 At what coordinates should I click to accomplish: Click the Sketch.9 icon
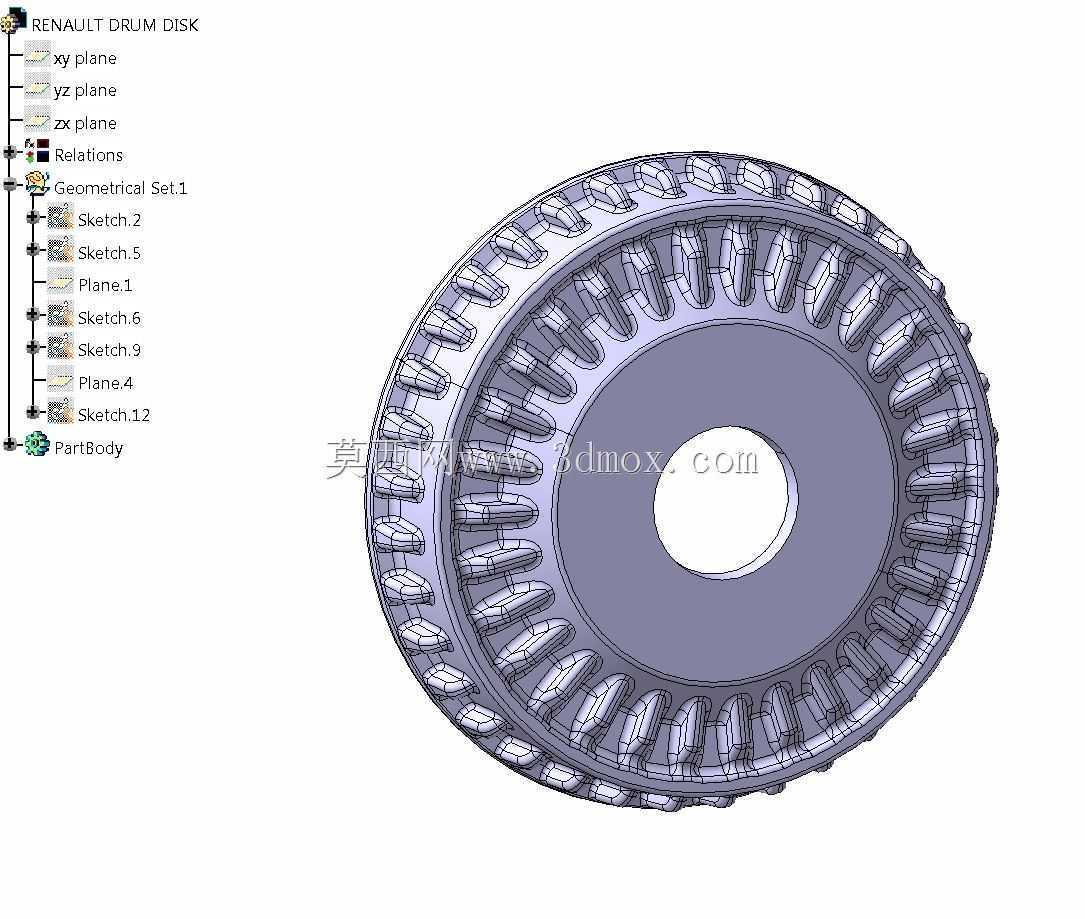60,347
